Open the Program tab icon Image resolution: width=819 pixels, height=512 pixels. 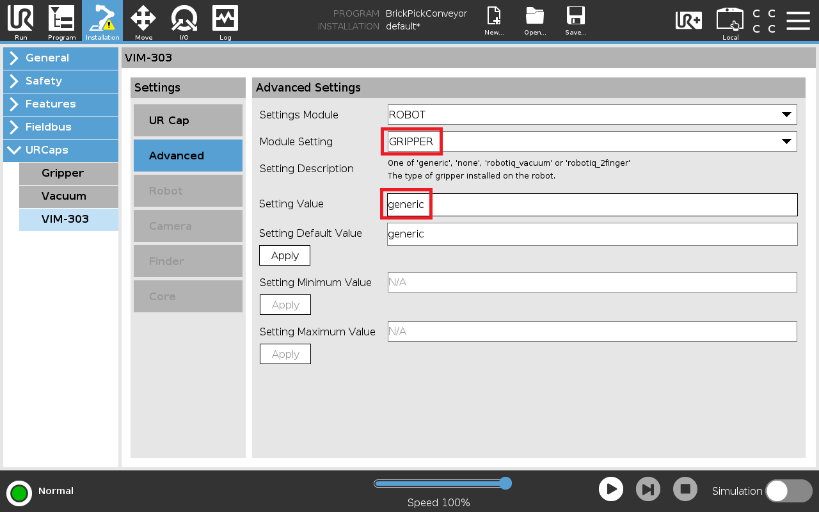coord(62,21)
